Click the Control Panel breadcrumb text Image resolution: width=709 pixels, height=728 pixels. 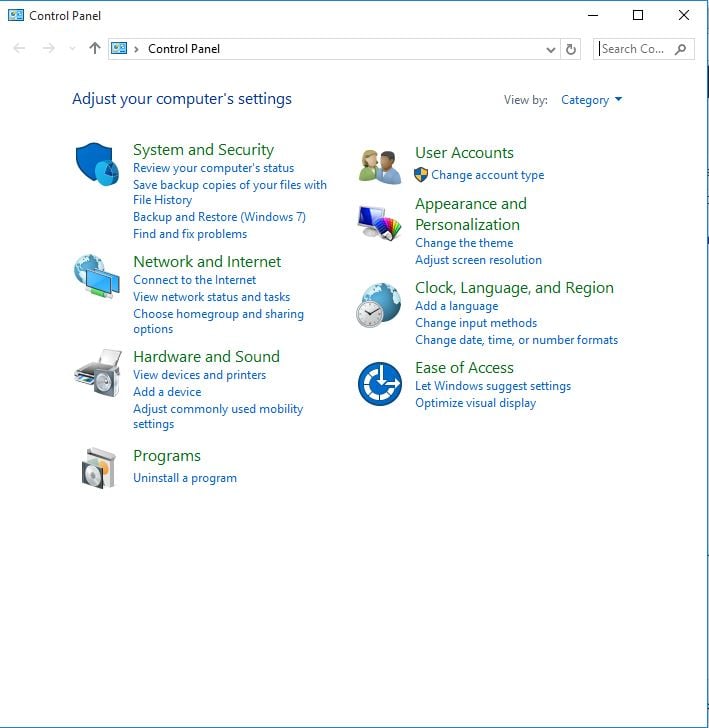pos(184,49)
